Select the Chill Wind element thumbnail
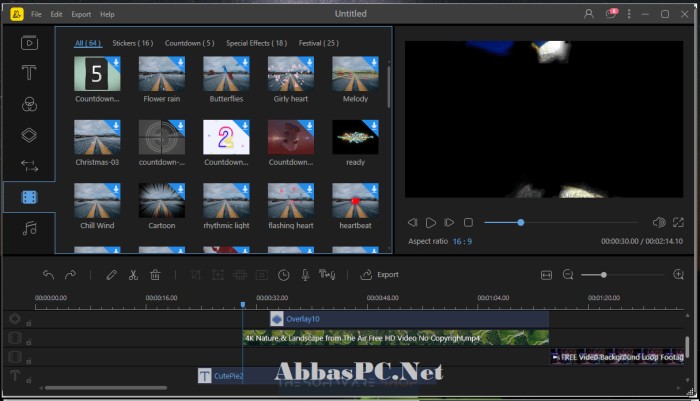Screen dimensions: 700x401 [x=97, y=200]
